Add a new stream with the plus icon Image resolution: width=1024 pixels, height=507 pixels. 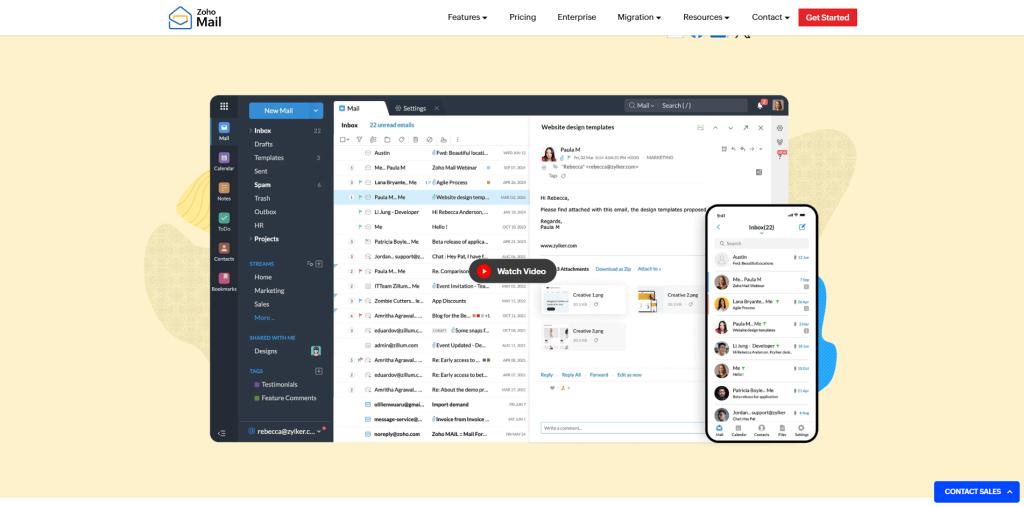tap(319, 264)
